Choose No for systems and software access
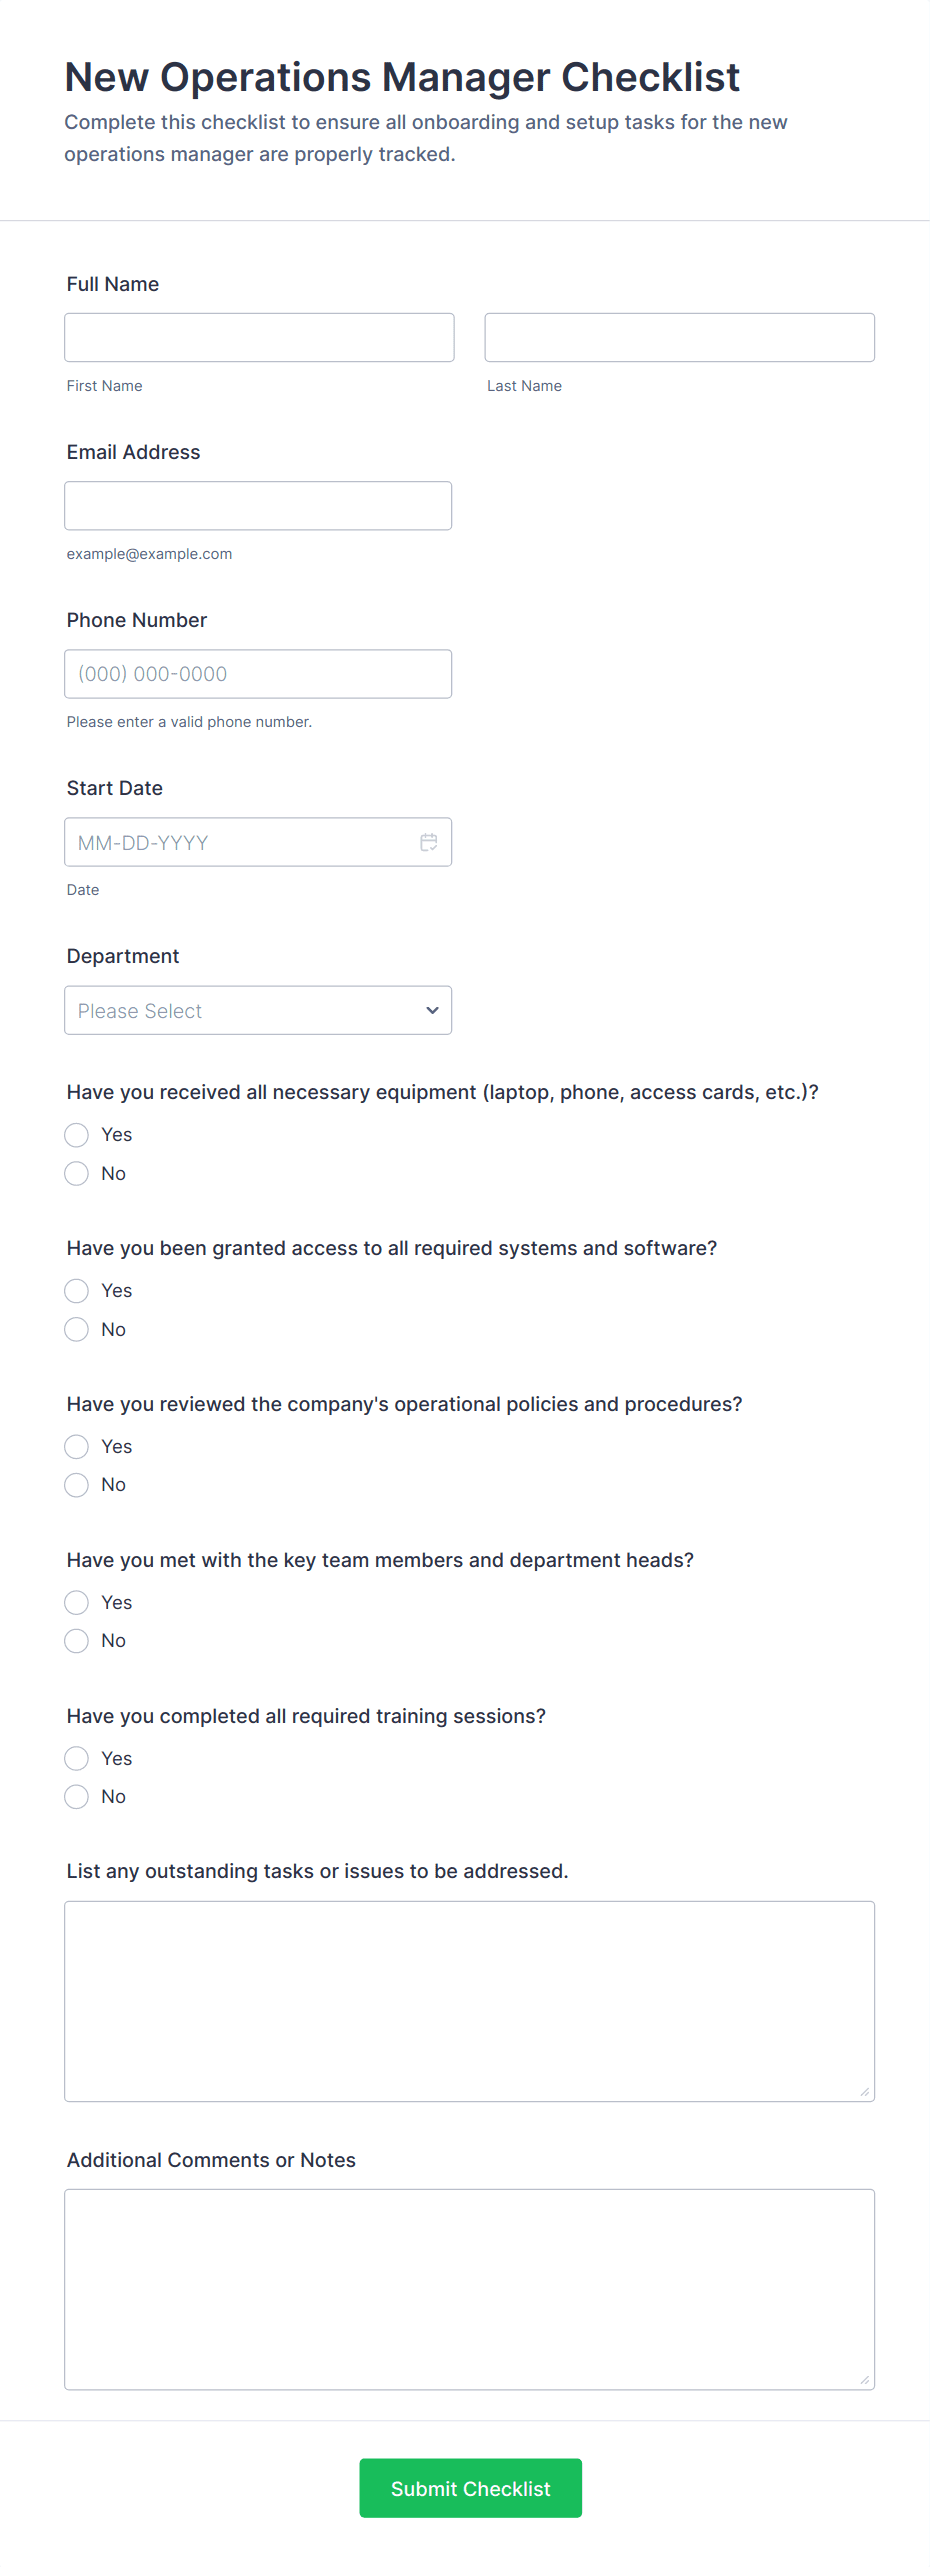930x2567 pixels. [x=77, y=1330]
